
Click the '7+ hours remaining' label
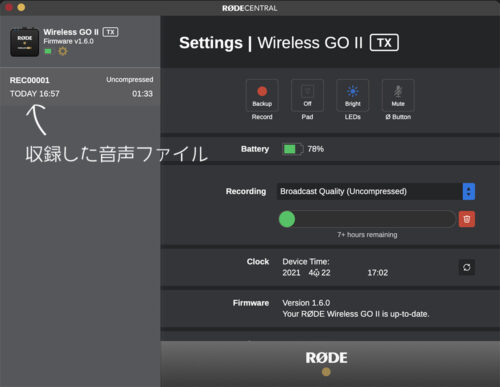pos(367,235)
